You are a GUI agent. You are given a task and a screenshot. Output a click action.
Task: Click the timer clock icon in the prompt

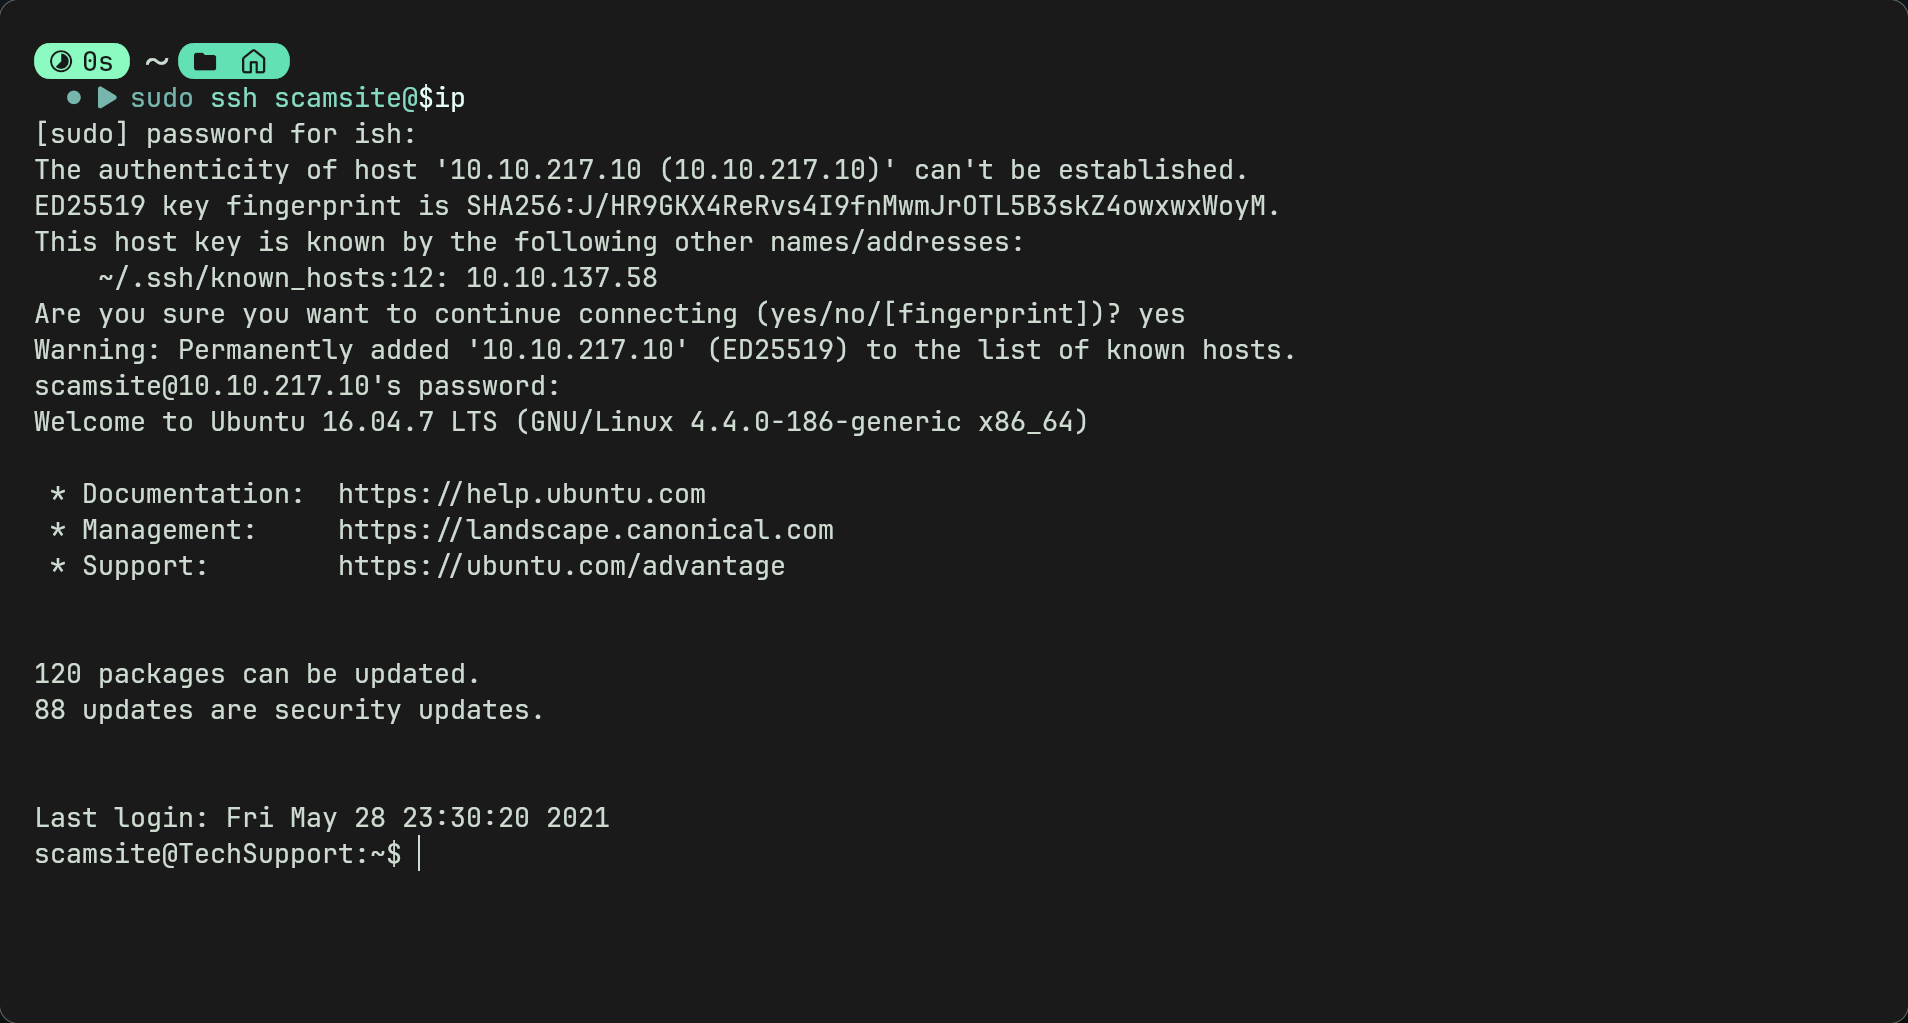point(61,62)
